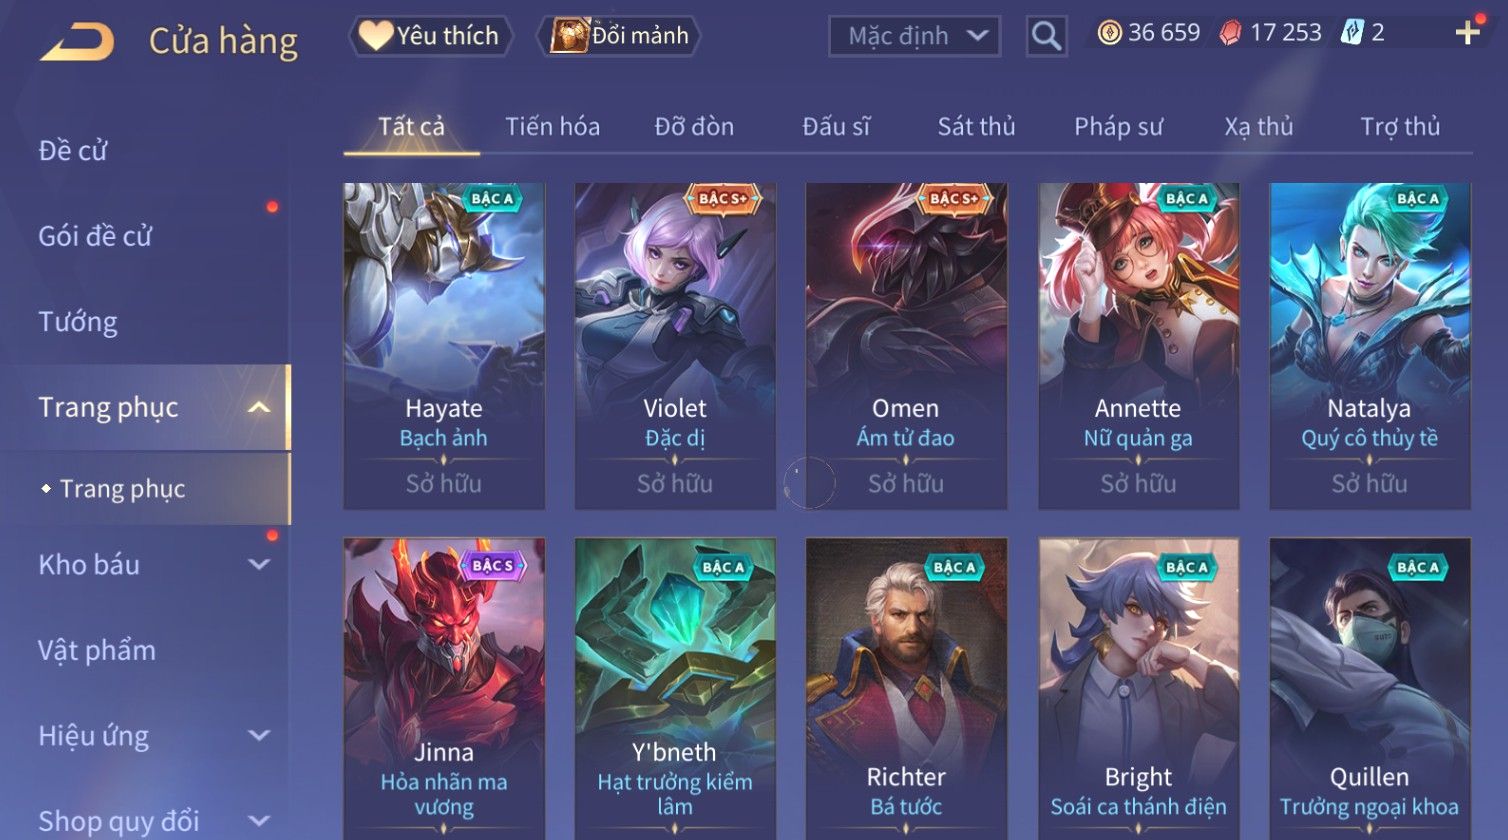Open Gói đề cử in the sidebar
The height and width of the screenshot is (840, 1508).
coord(95,236)
